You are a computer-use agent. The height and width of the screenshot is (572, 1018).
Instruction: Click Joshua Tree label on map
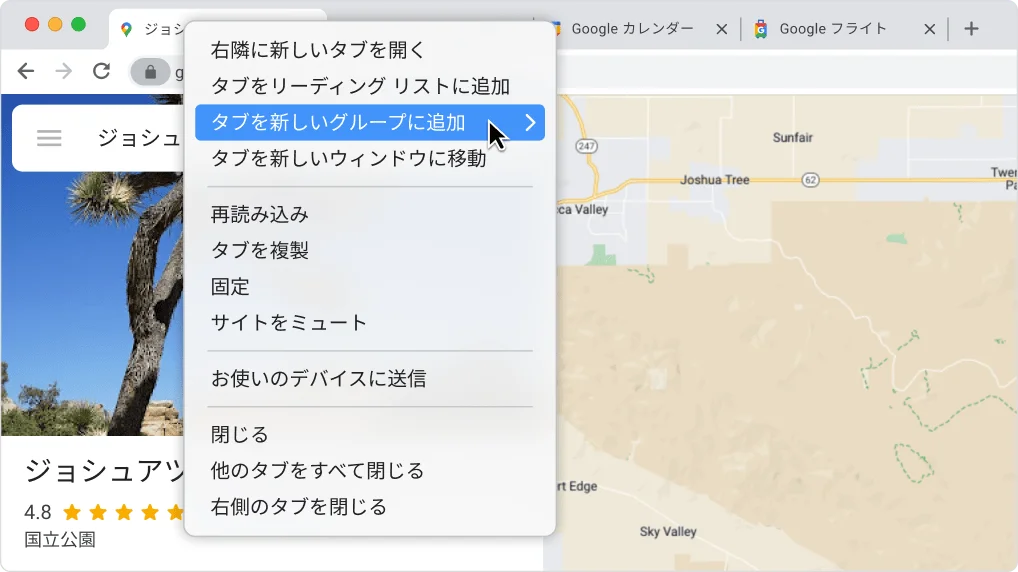tap(714, 180)
